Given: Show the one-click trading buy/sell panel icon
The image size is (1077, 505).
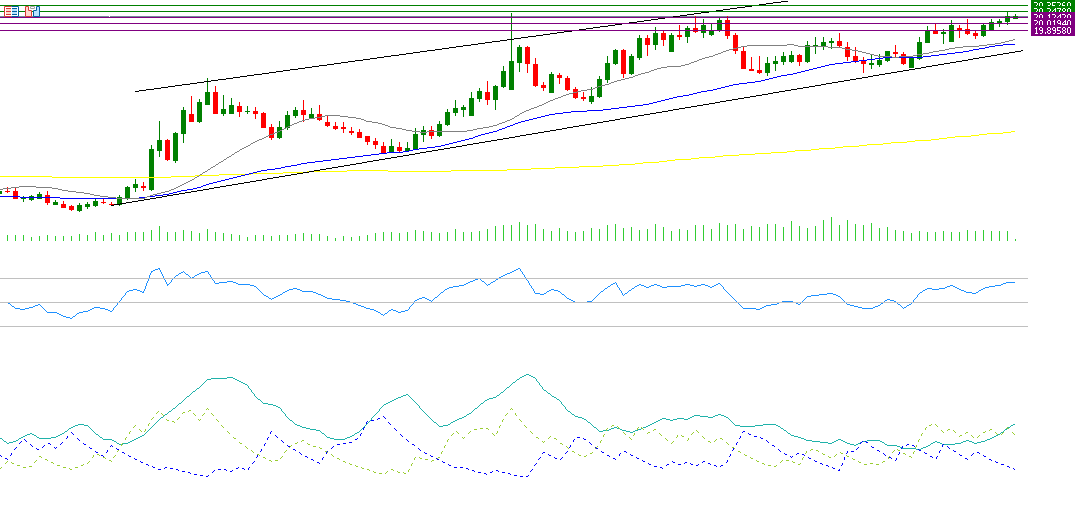Looking at the screenshot, I should [31, 11].
